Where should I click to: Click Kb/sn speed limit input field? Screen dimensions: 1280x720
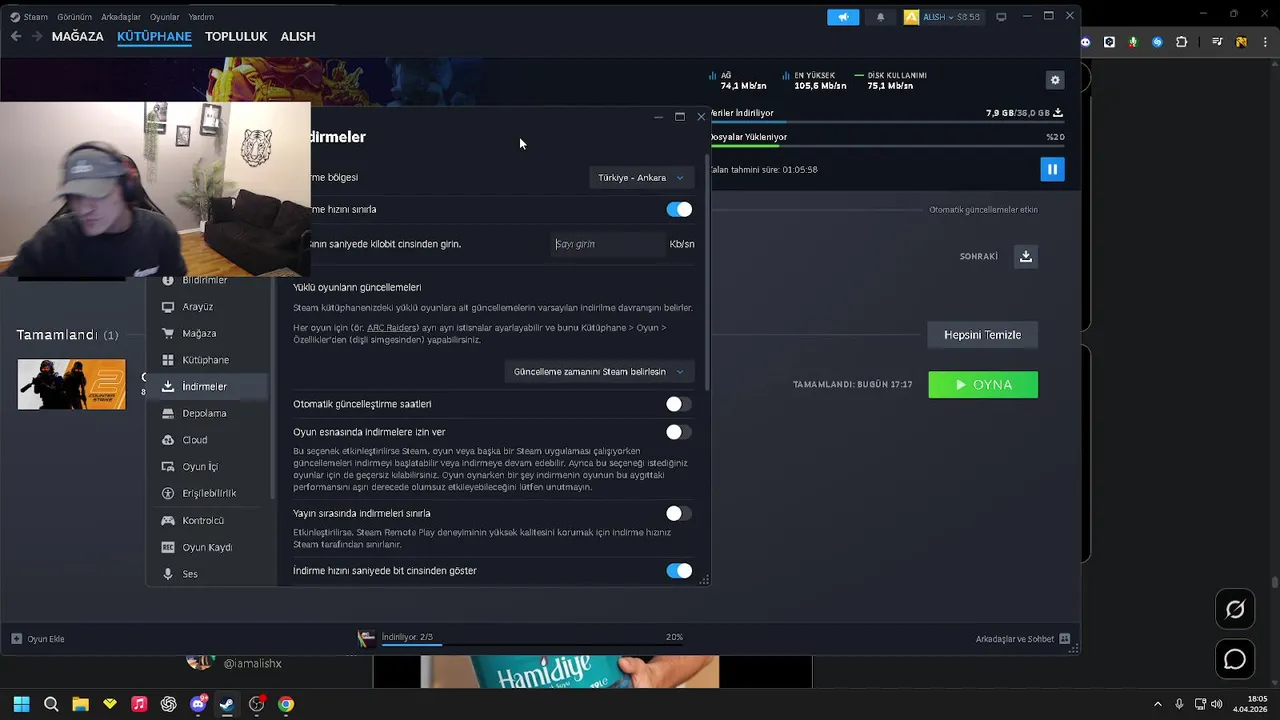pos(607,244)
